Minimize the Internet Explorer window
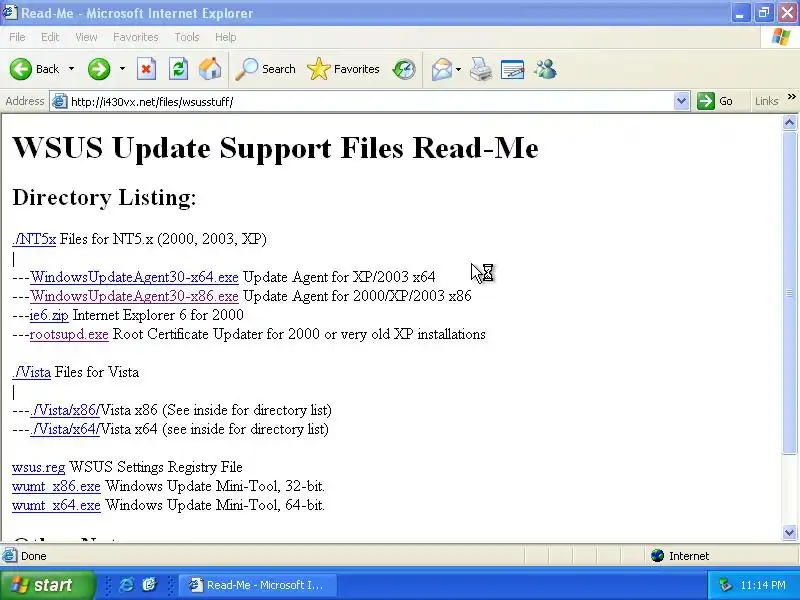 pyautogui.click(x=740, y=13)
